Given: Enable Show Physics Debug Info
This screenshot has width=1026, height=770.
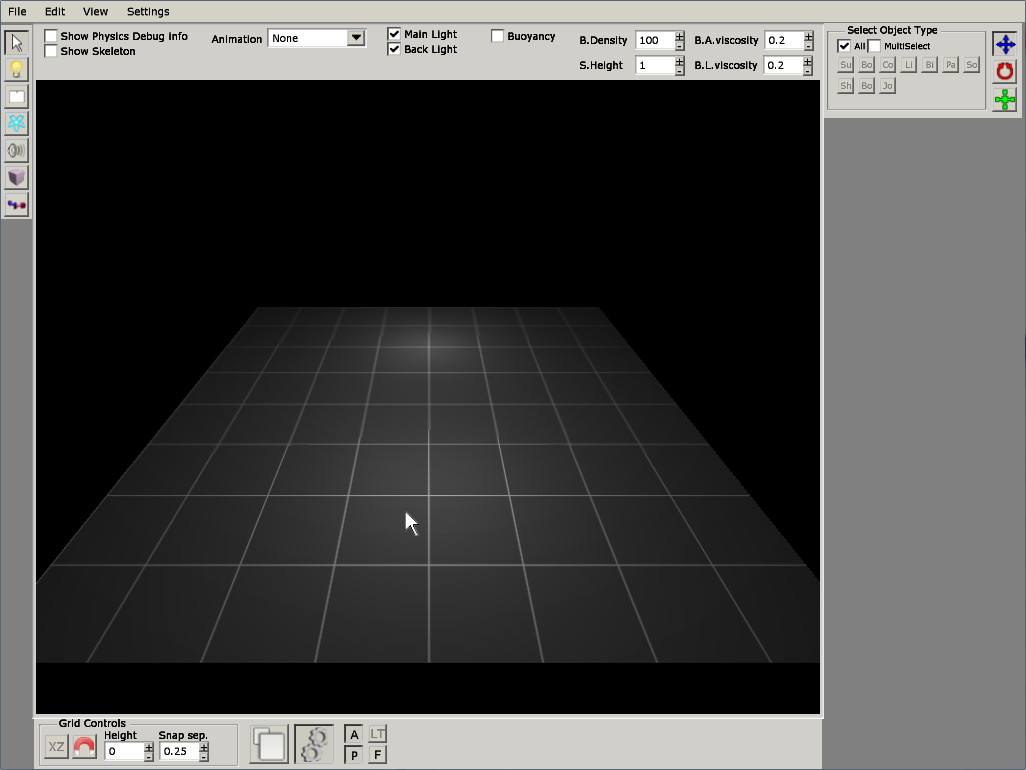Looking at the screenshot, I should tap(51, 36).
